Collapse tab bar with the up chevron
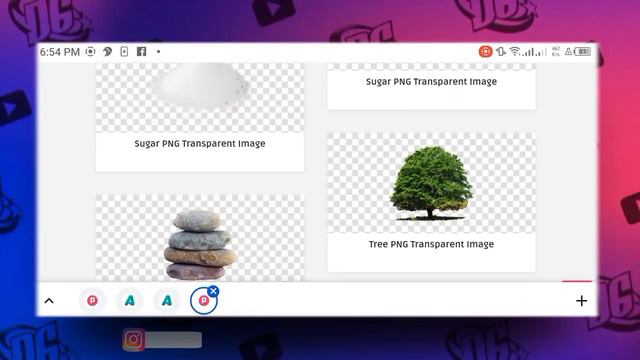 49,301
